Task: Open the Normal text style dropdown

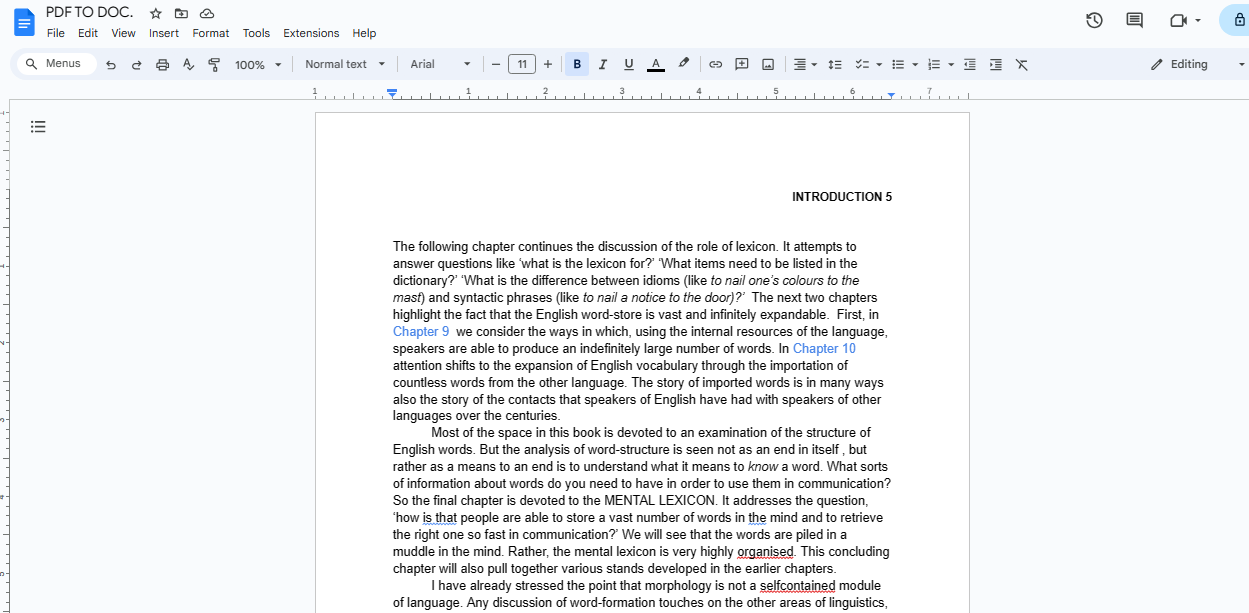Action: click(x=345, y=64)
